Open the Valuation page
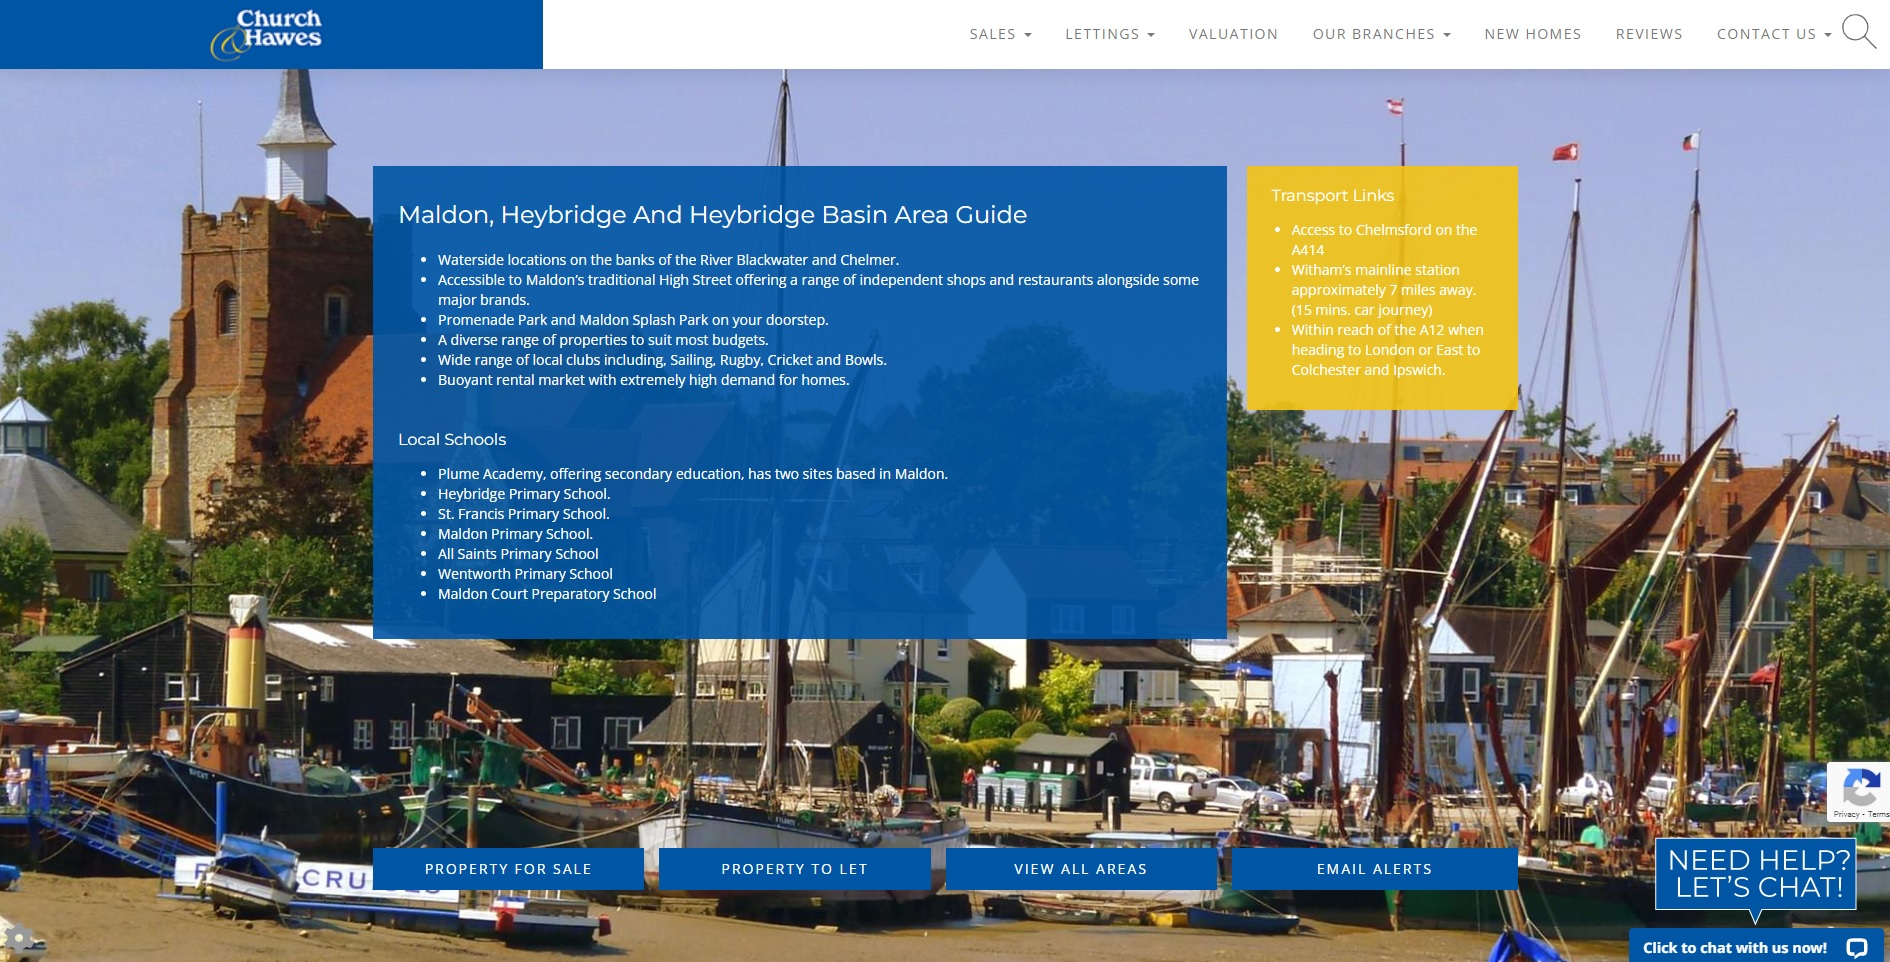Screen dimensions: 1890x962 pos(1233,34)
